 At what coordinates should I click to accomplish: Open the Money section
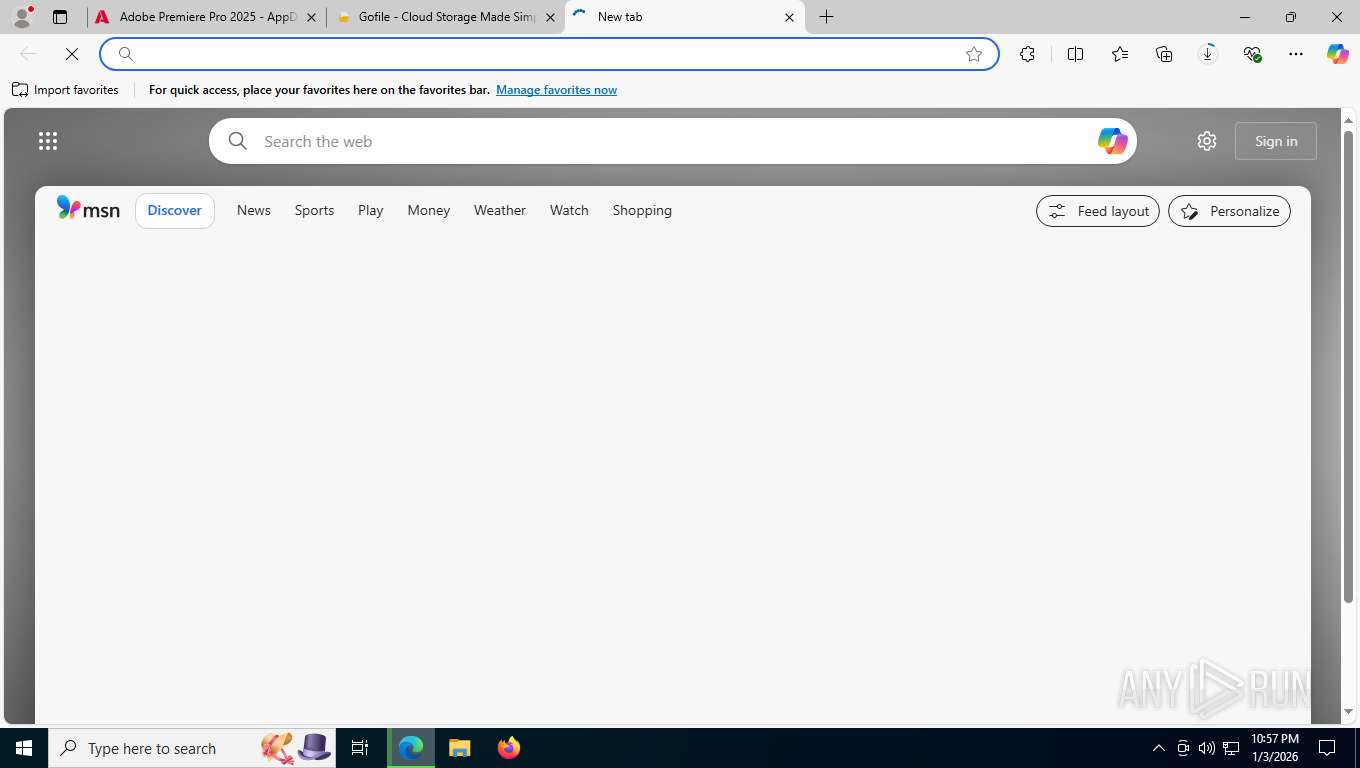428,210
